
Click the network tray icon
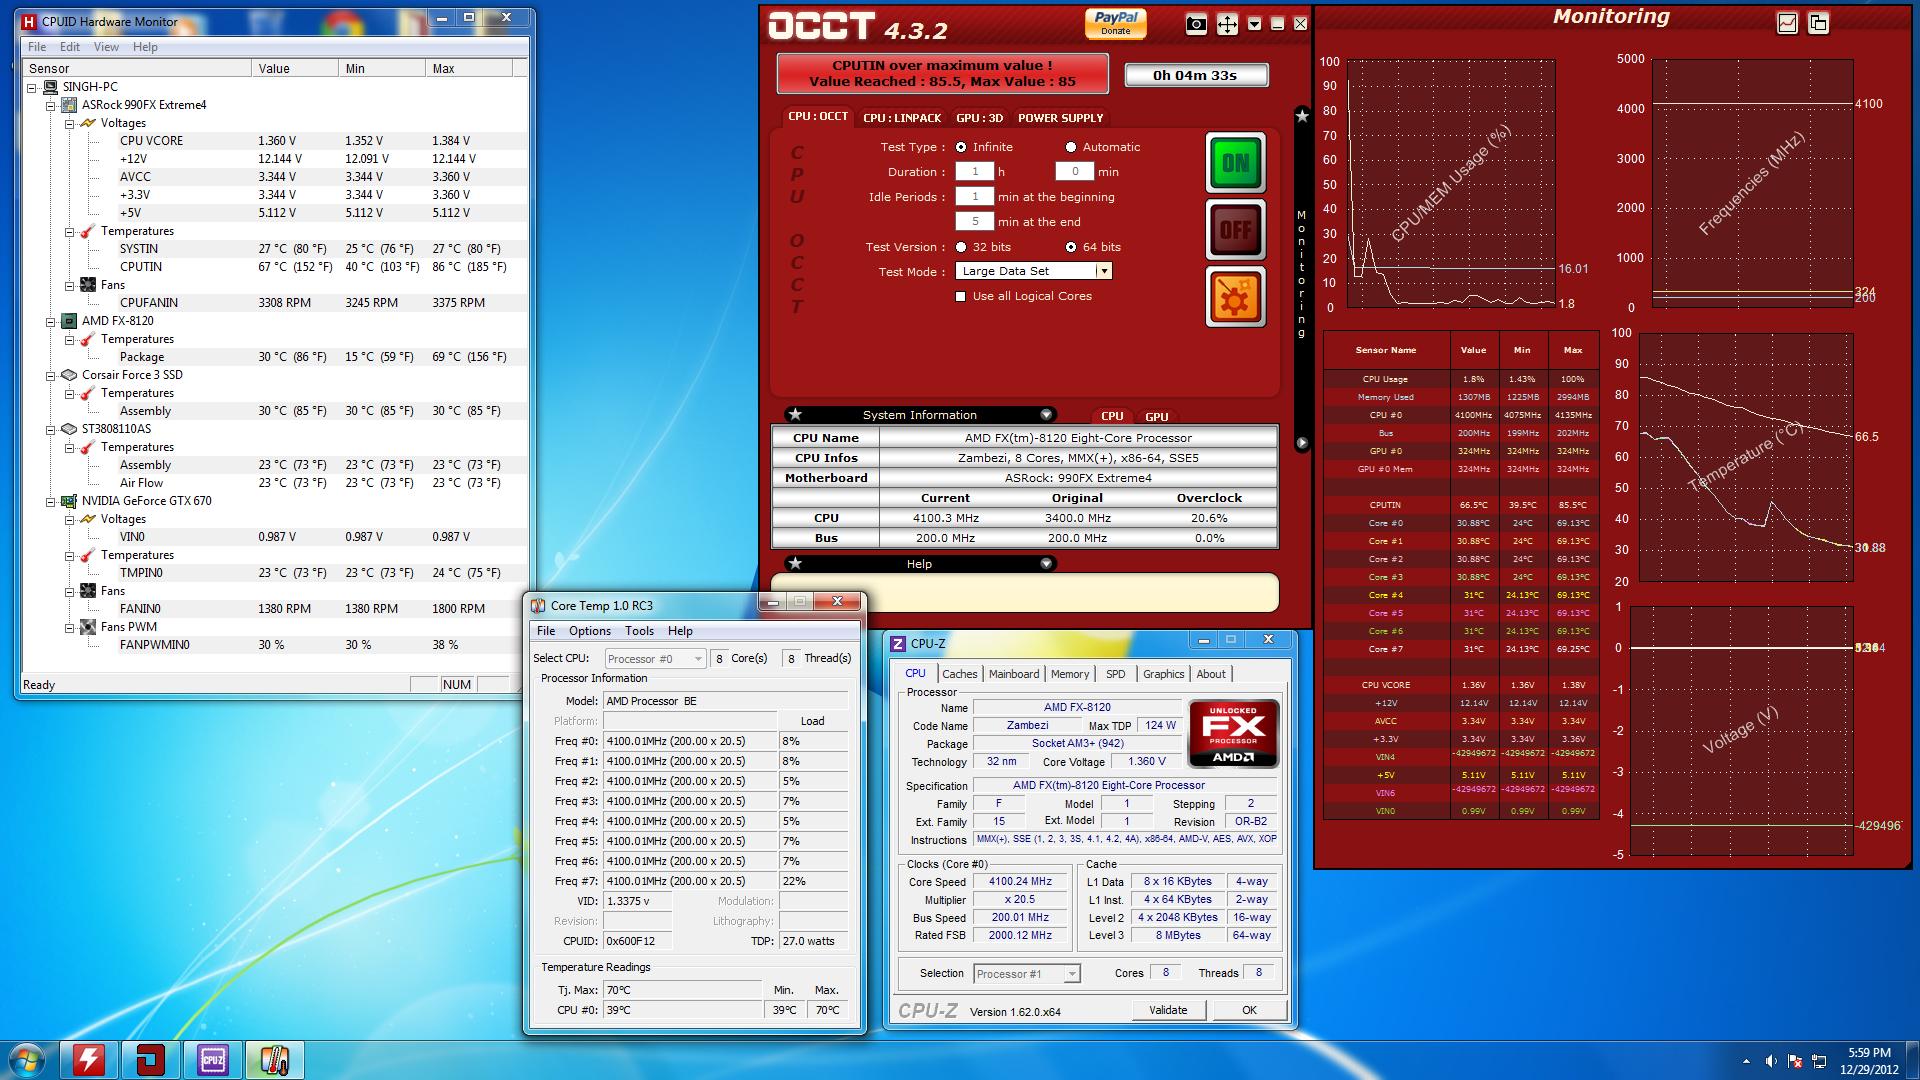pos(1819,1061)
